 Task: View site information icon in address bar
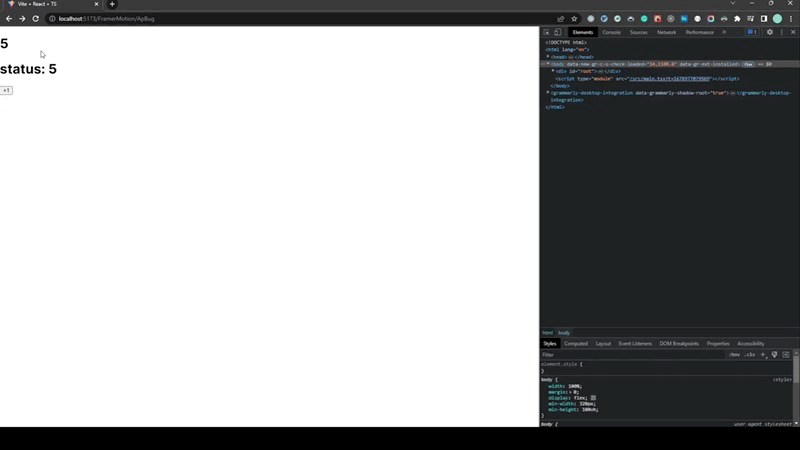click(52, 19)
